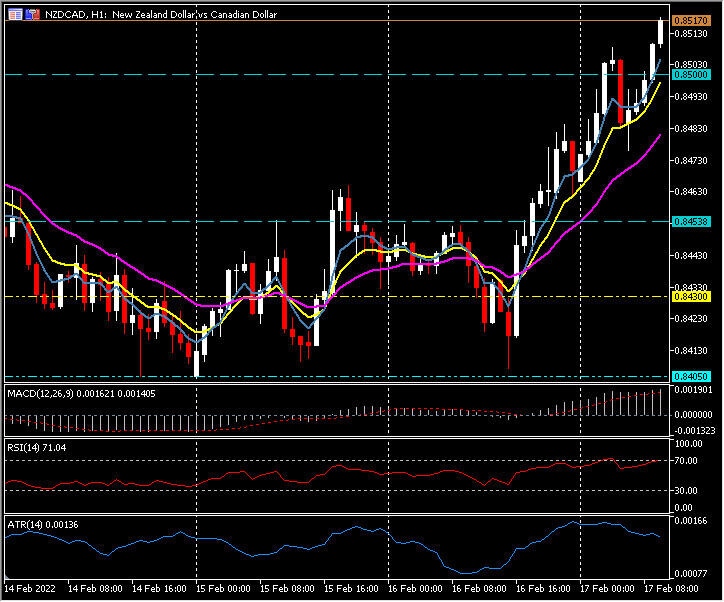Click the 14 Feb 08:00 time label
This screenshot has height=602, width=724.
[x=95, y=589]
